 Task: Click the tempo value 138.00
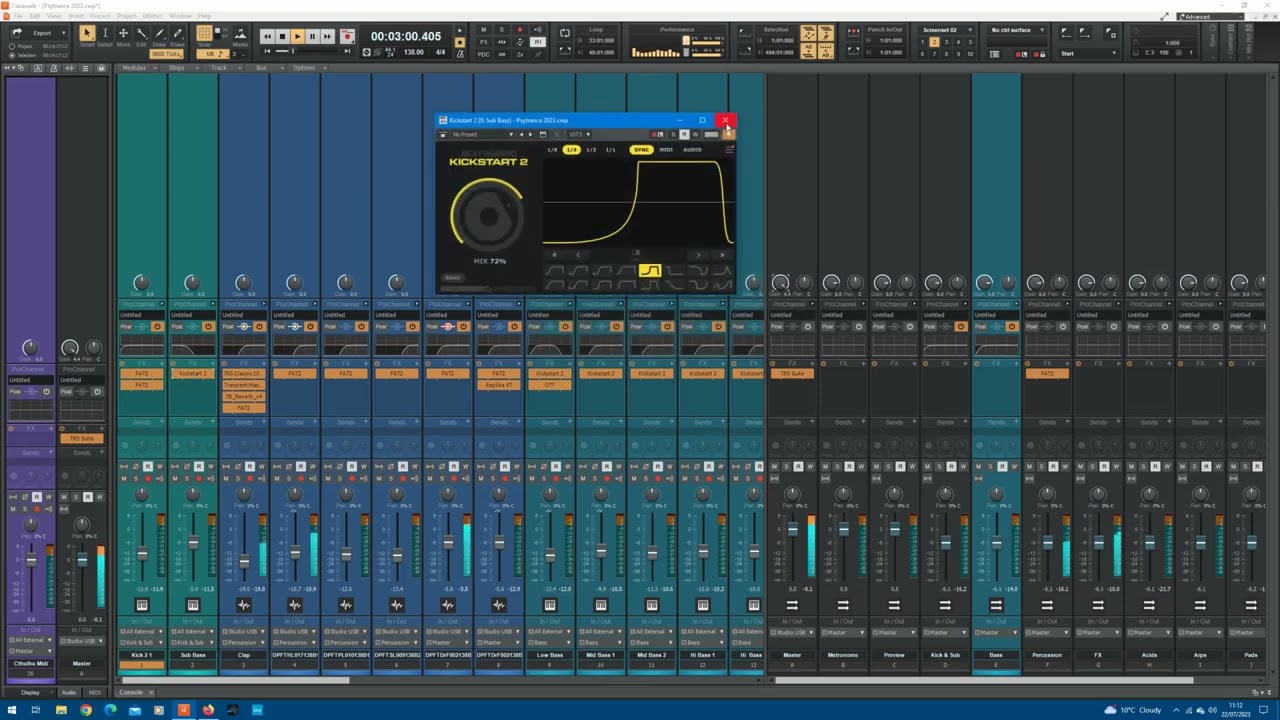click(412, 52)
